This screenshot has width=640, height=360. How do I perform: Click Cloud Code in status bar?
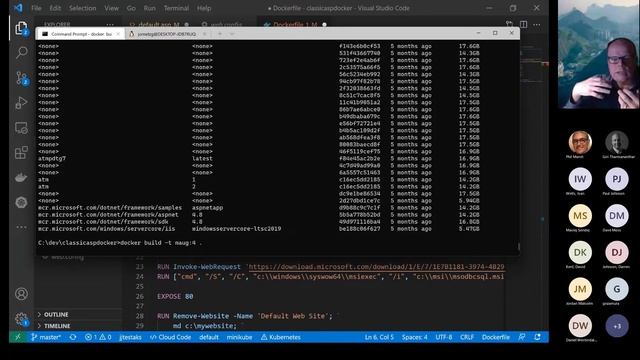[170, 337]
